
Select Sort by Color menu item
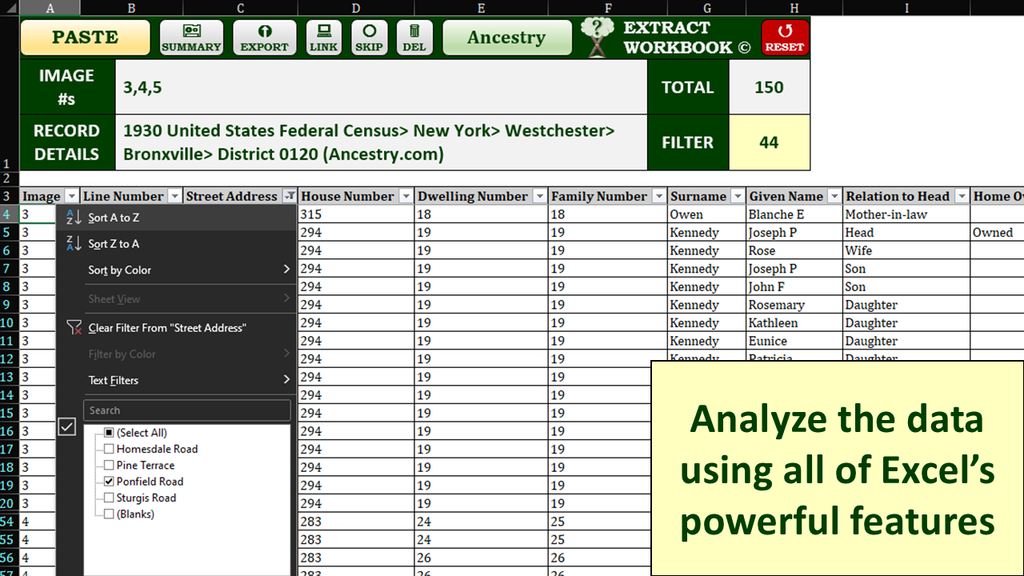pos(120,270)
